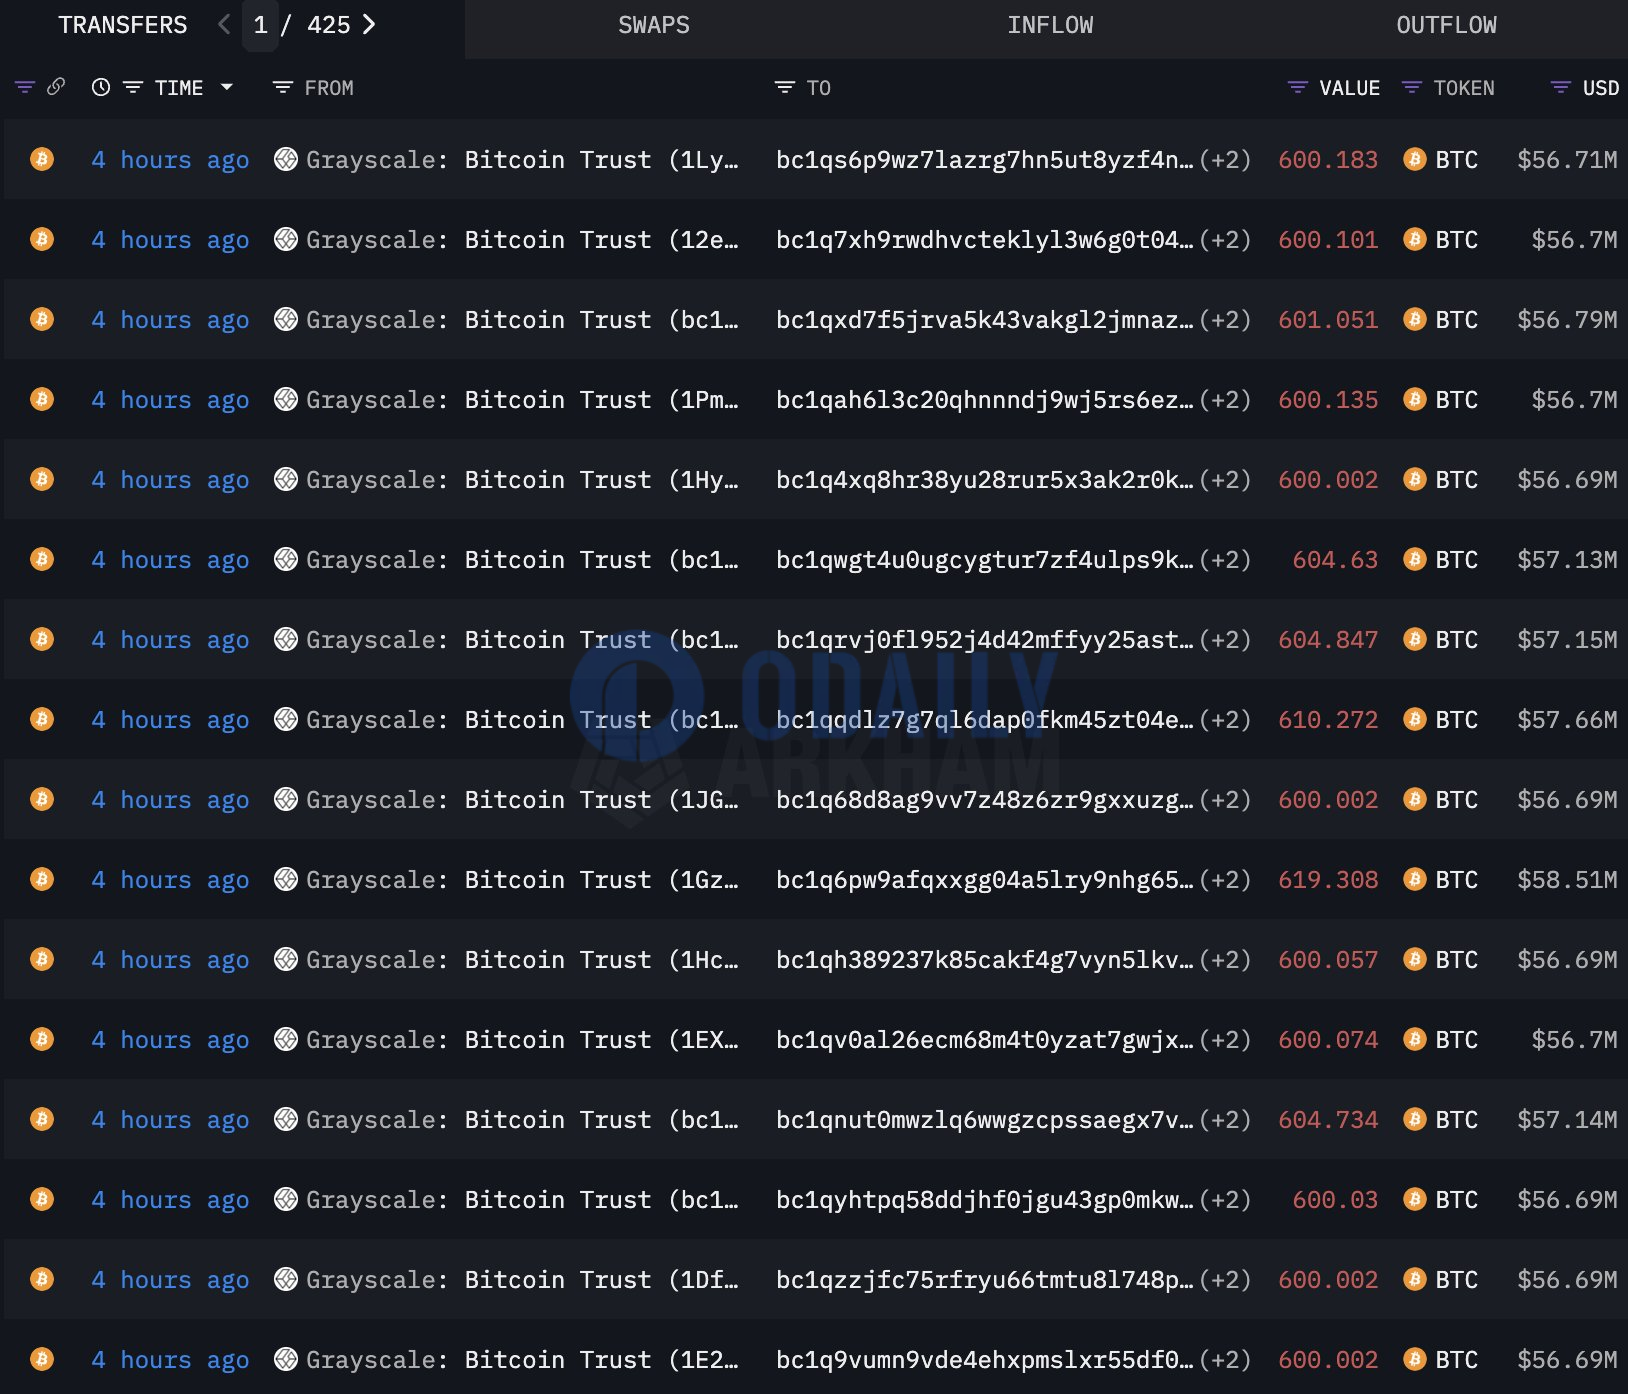Expand the TIME sort dropdown arrow
The image size is (1628, 1394).
point(227,87)
